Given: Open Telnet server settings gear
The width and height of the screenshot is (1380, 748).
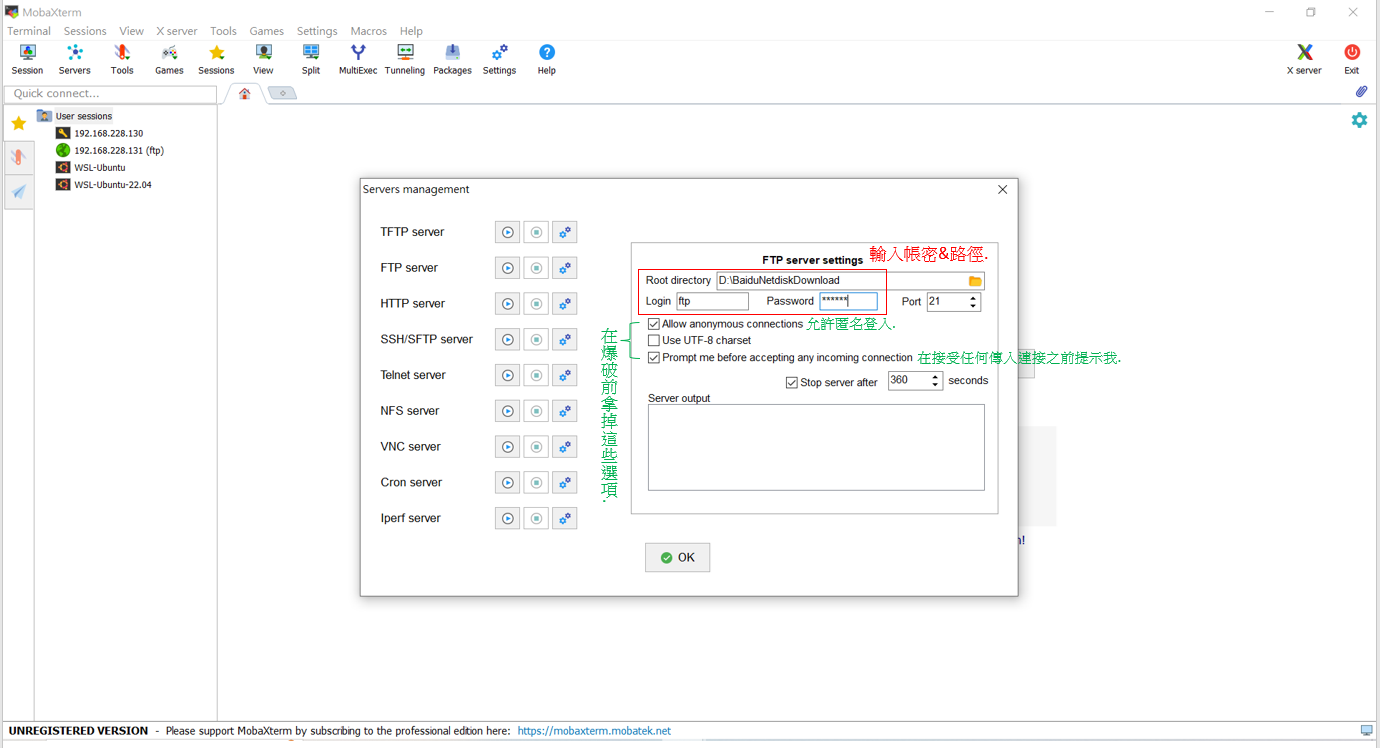Looking at the screenshot, I should point(565,375).
